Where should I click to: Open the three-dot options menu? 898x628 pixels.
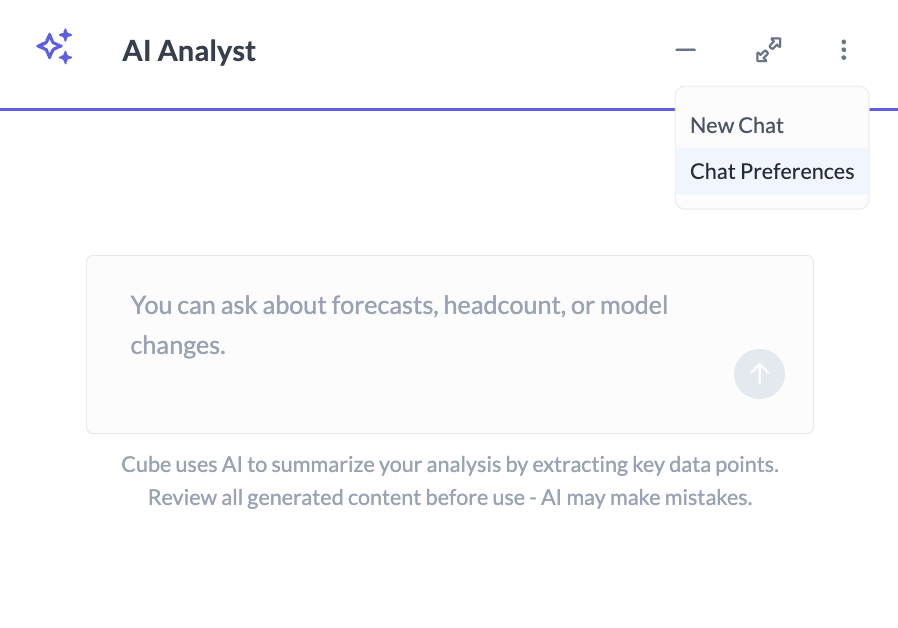pos(844,49)
